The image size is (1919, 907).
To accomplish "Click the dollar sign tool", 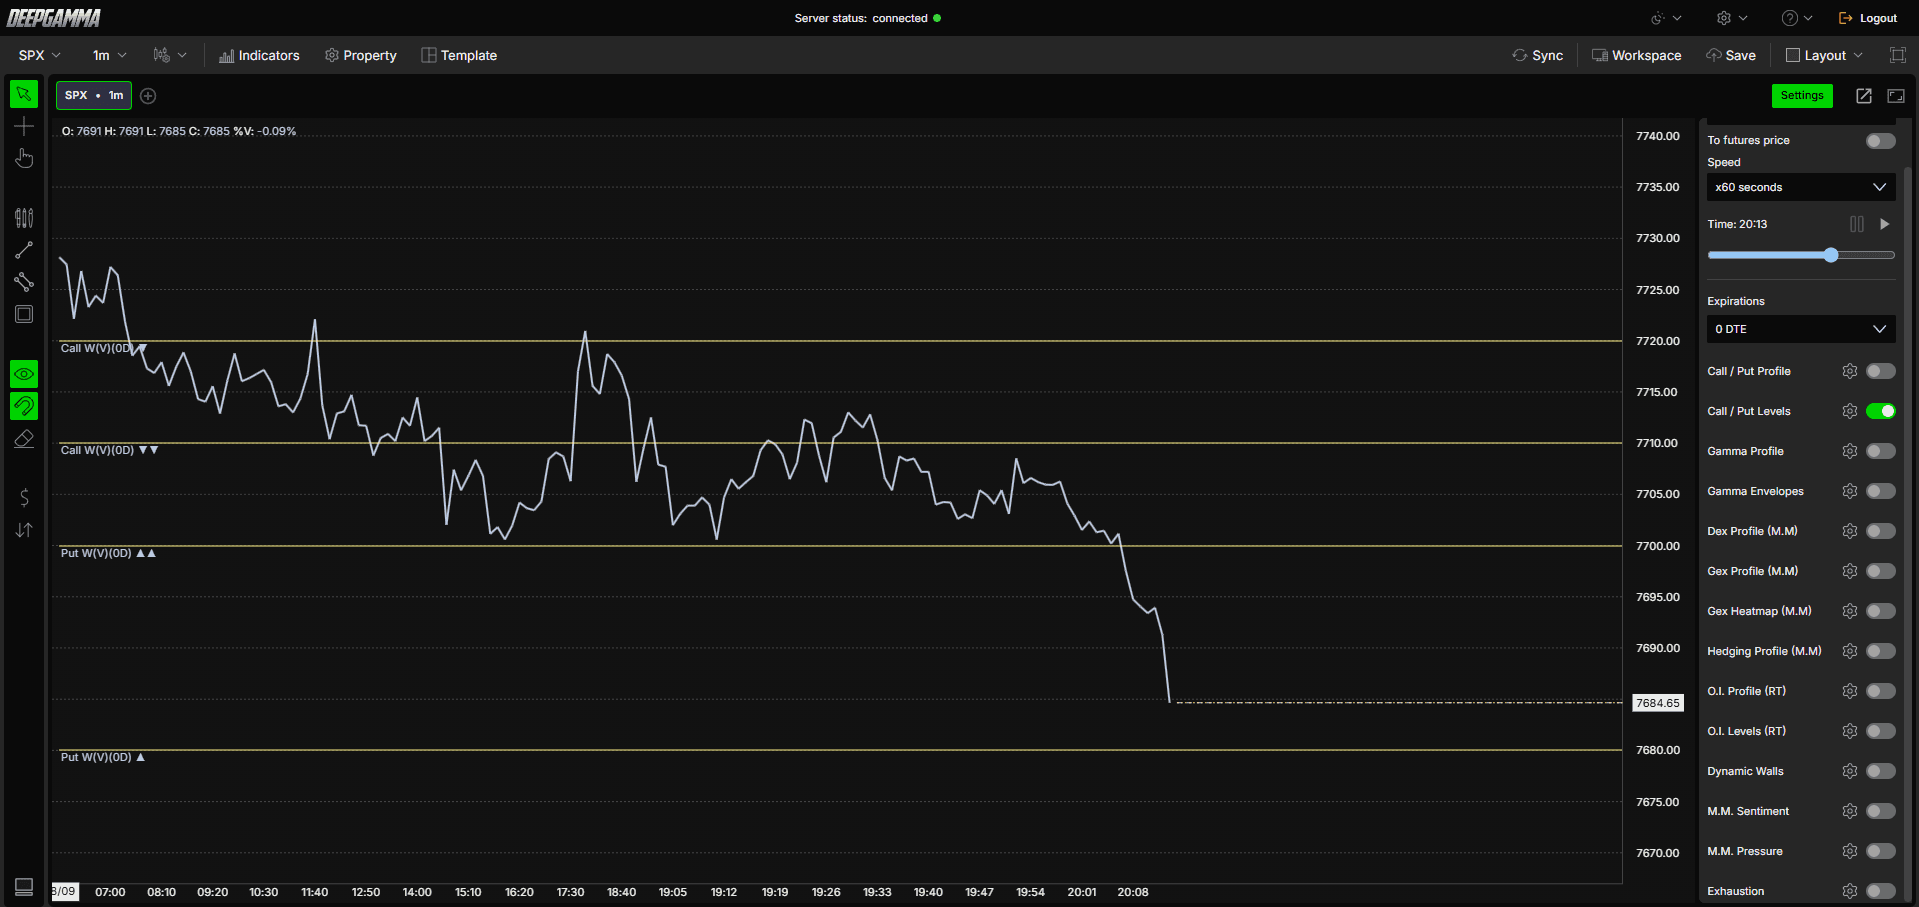I will [24, 498].
